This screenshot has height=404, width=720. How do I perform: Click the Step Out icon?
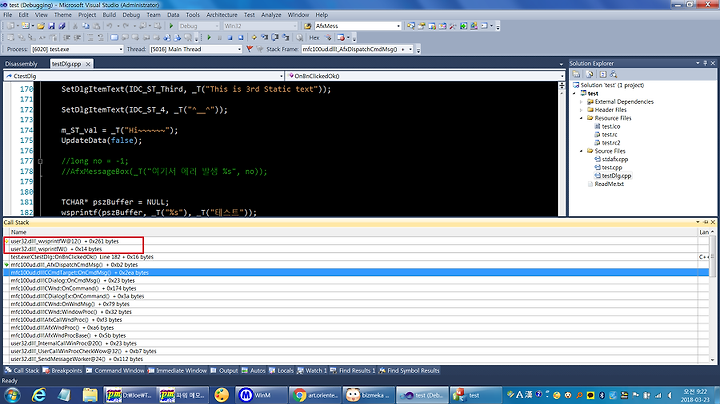[286, 38]
